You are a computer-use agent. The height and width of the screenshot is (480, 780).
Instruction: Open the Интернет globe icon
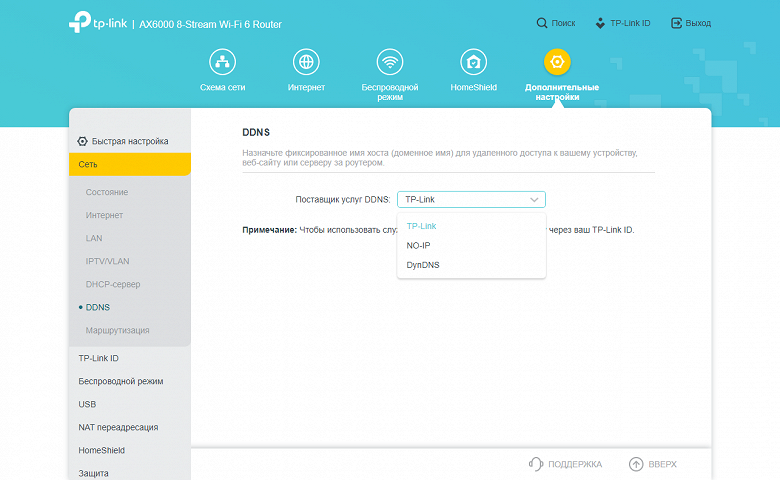(x=306, y=62)
